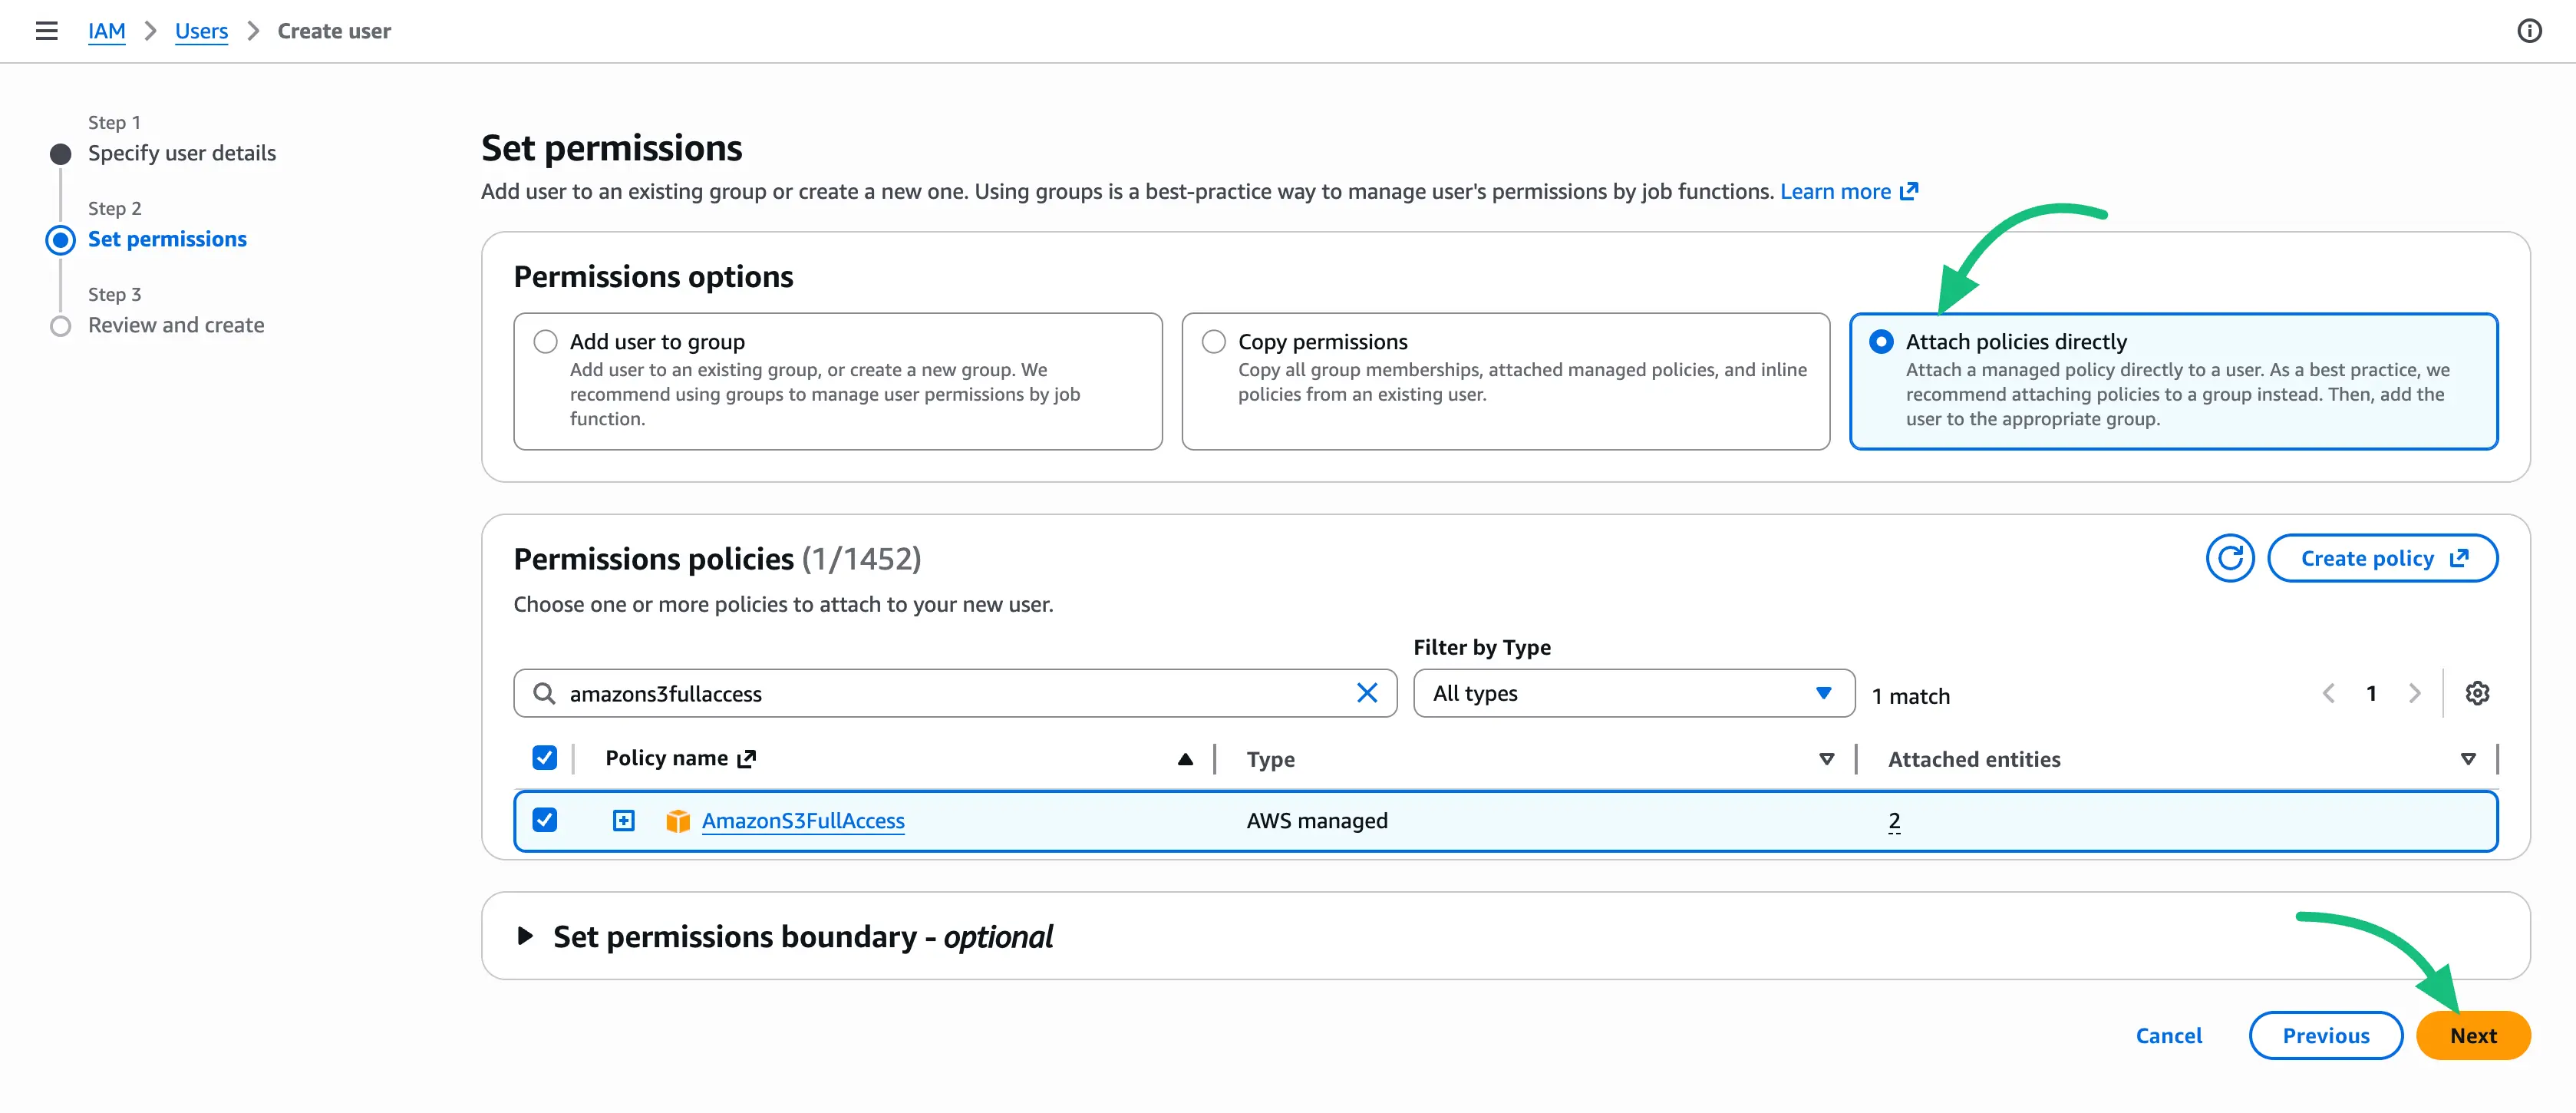Screen dimensions: 2576x1113
Task: Open the navigation sidebar with the hamburger icon
Action: coord(47,31)
